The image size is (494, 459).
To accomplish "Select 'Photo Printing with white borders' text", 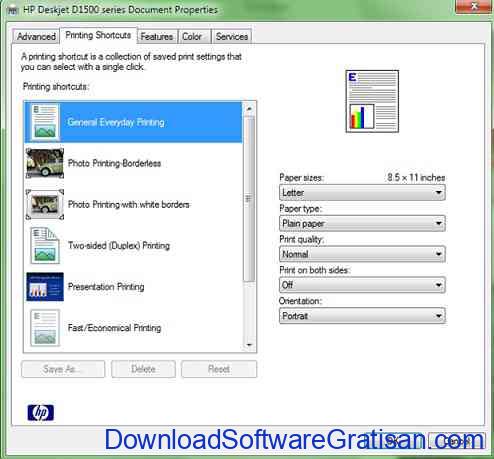I will point(129,204).
